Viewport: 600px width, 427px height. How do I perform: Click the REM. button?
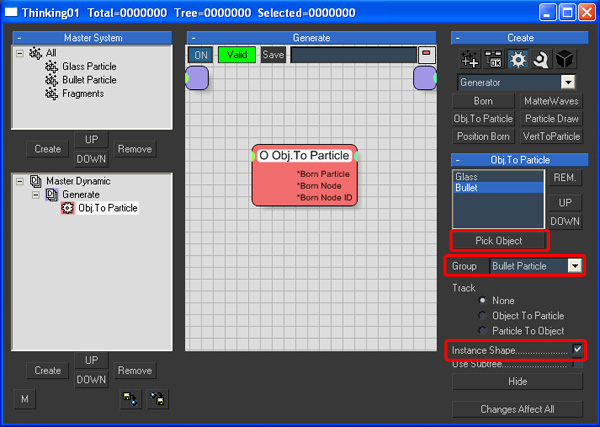click(x=565, y=178)
